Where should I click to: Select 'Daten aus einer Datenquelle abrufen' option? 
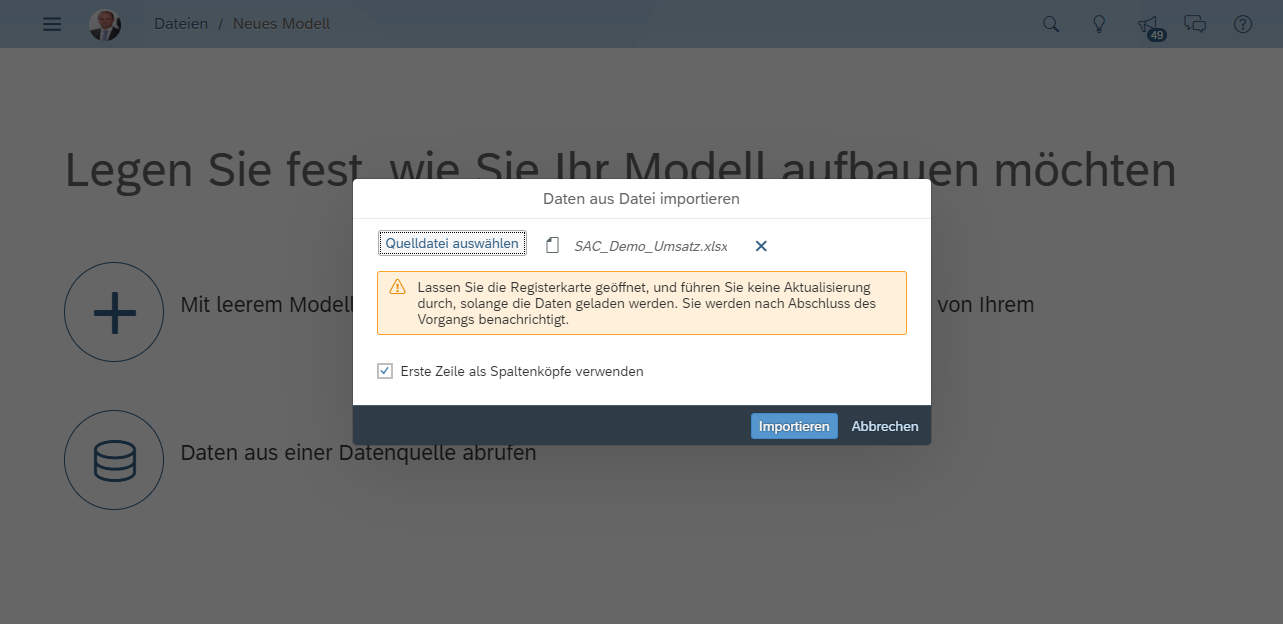click(358, 453)
